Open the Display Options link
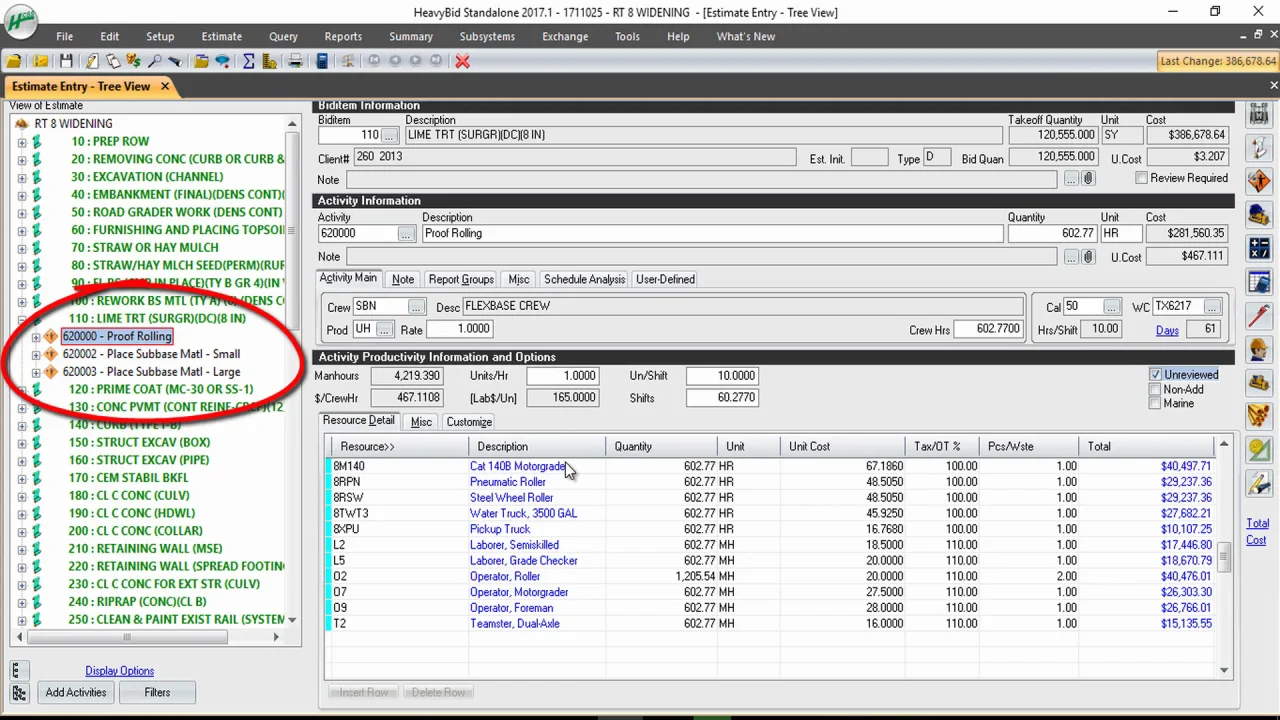The width and height of the screenshot is (1280, 720). tap(119, 671)
